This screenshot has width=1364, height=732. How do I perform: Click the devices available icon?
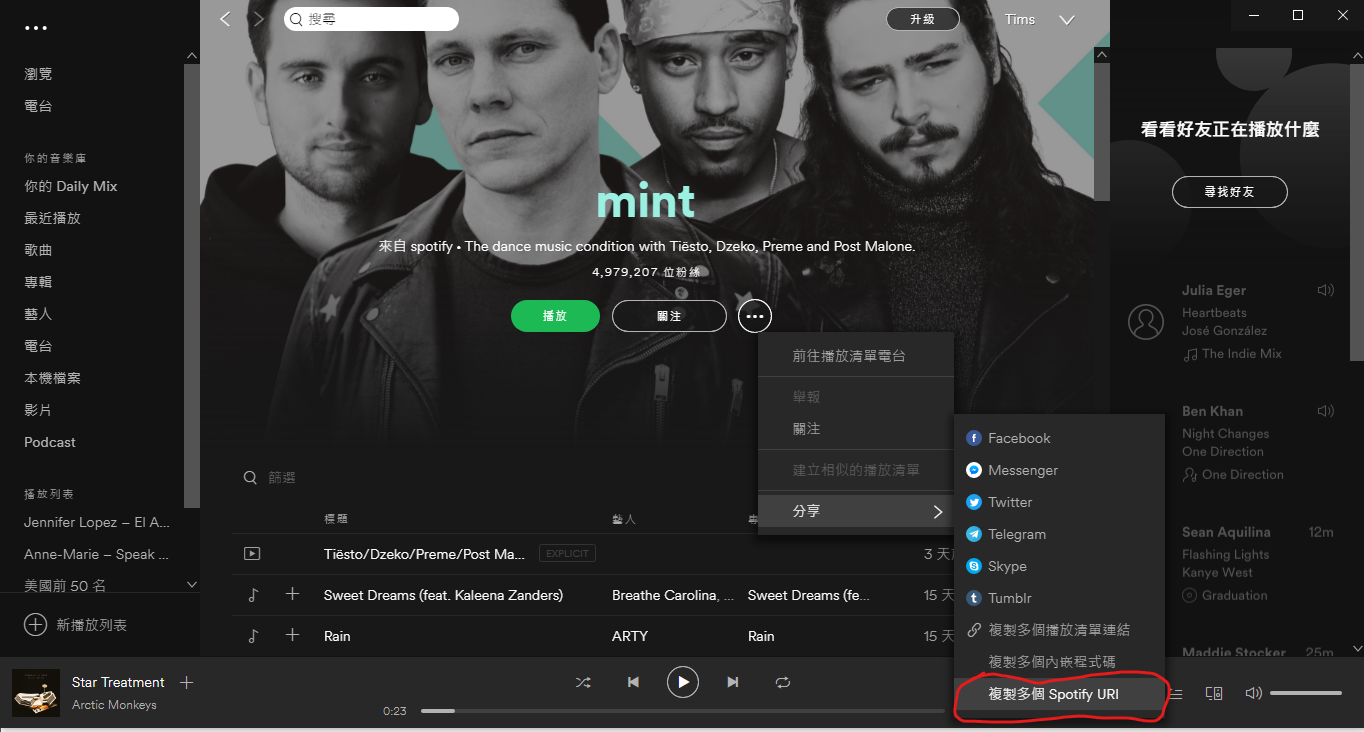[x=1214, y=693]
